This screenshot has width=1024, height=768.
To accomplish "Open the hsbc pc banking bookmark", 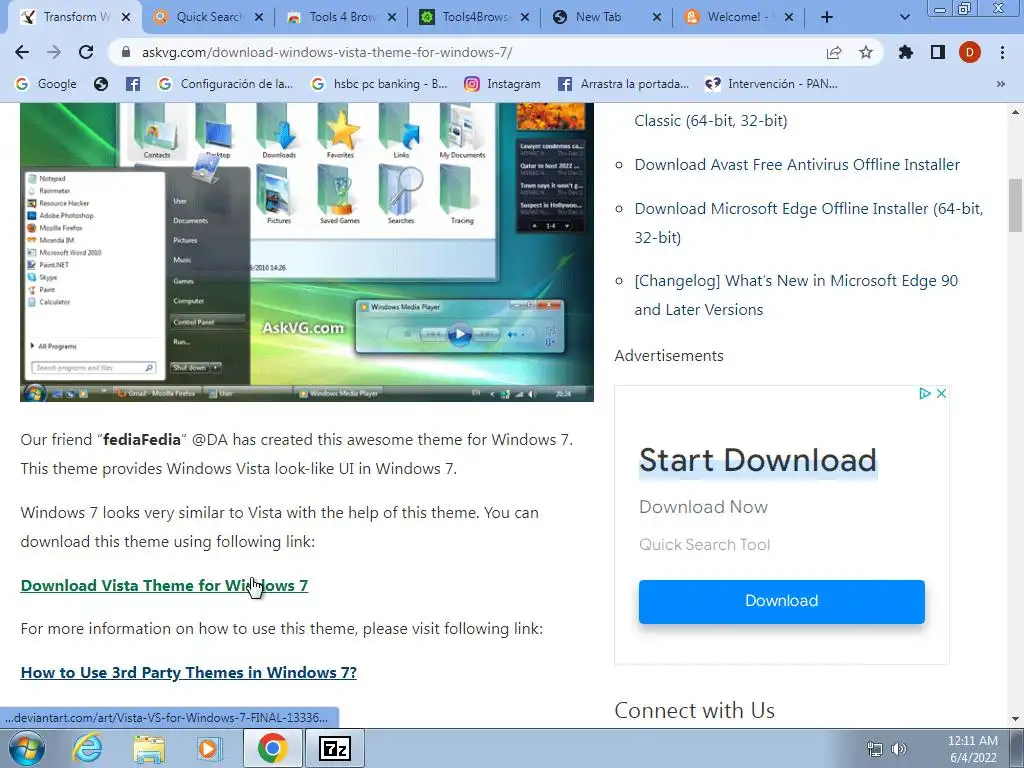I will pyautogui.click(x=379, y=84).
